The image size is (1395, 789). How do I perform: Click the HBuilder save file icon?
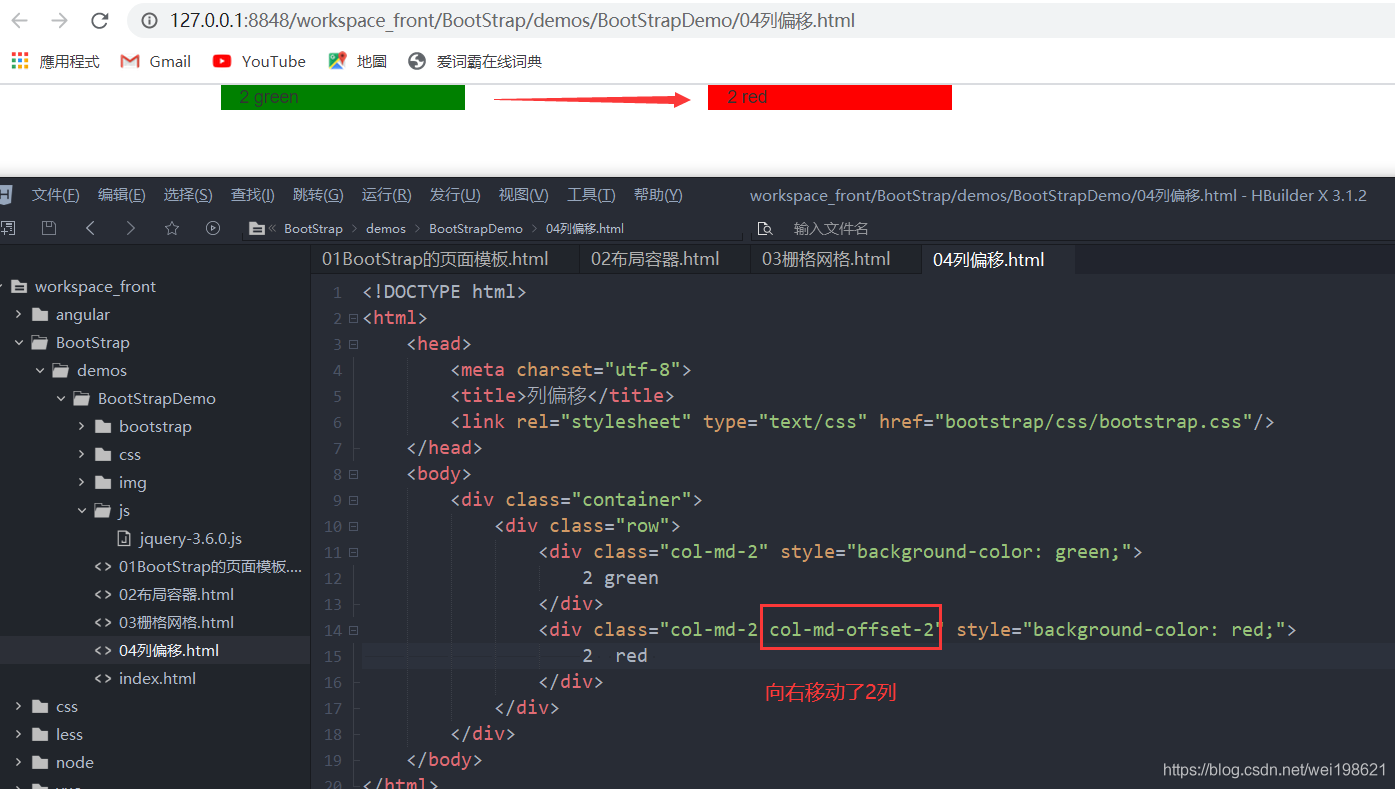coord(48,228)
